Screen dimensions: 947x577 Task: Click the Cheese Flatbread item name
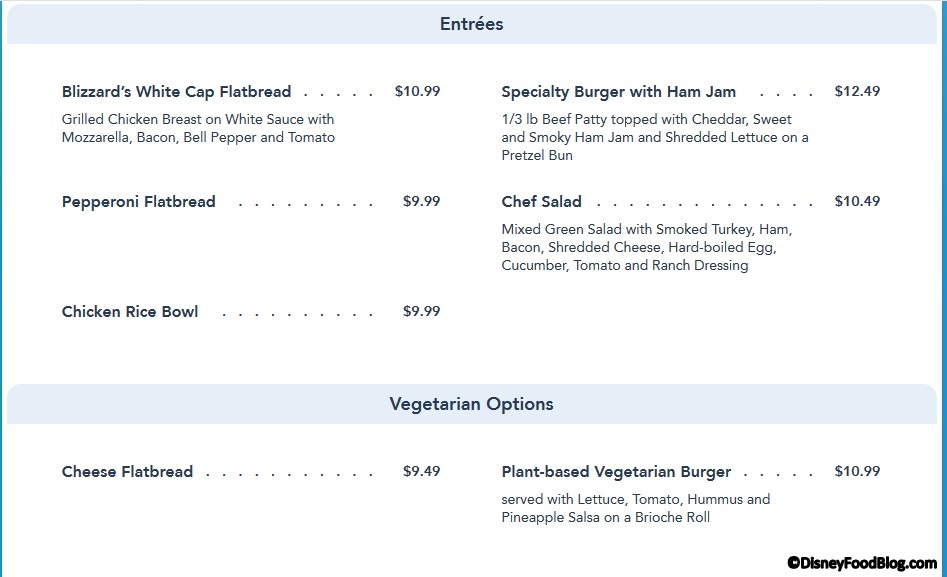(x=127, y=472)
